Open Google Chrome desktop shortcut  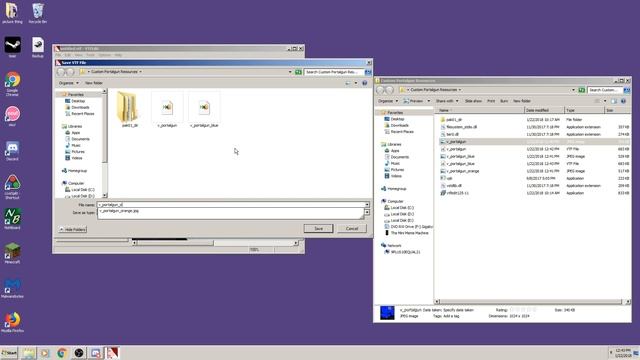click(12, 84)
